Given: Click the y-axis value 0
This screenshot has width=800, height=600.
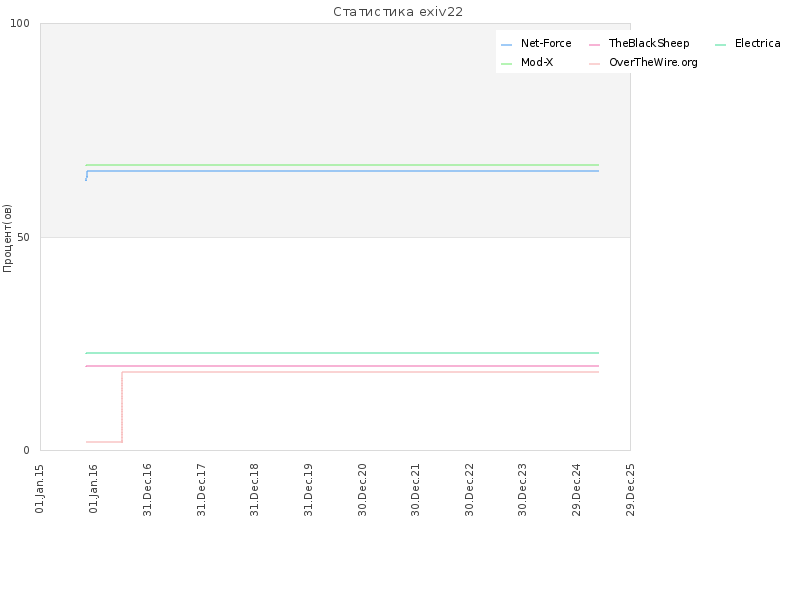Looking at the screenshot, I should click(x=27, y=451).
